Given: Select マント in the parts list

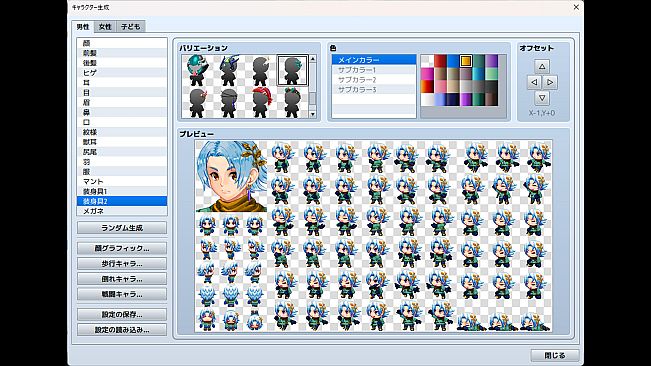Looking at the screenshot, I should [x=122, y=181].
